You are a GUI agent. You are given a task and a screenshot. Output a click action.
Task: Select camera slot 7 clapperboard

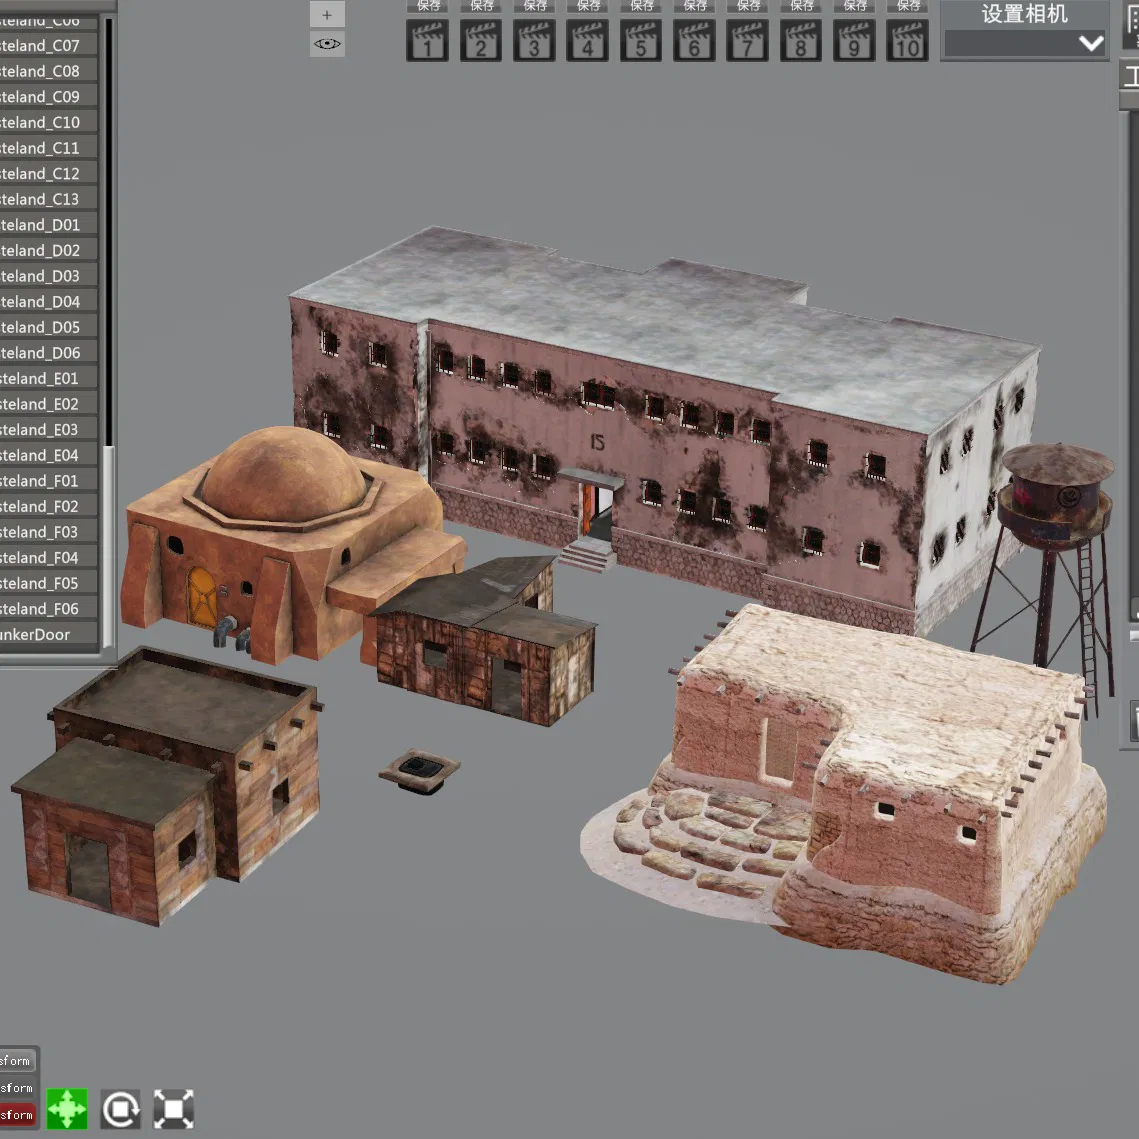coord(747,41)
